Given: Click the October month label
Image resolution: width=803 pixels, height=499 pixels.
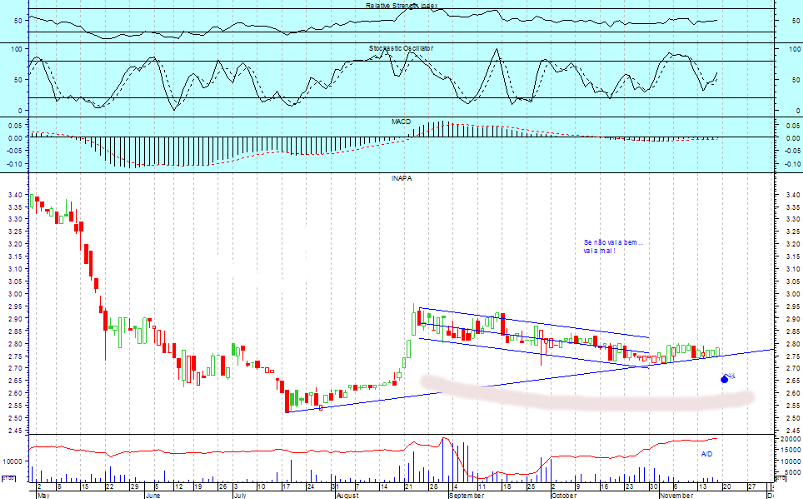Looking at the screenshot, I should (x=564, y=495).
